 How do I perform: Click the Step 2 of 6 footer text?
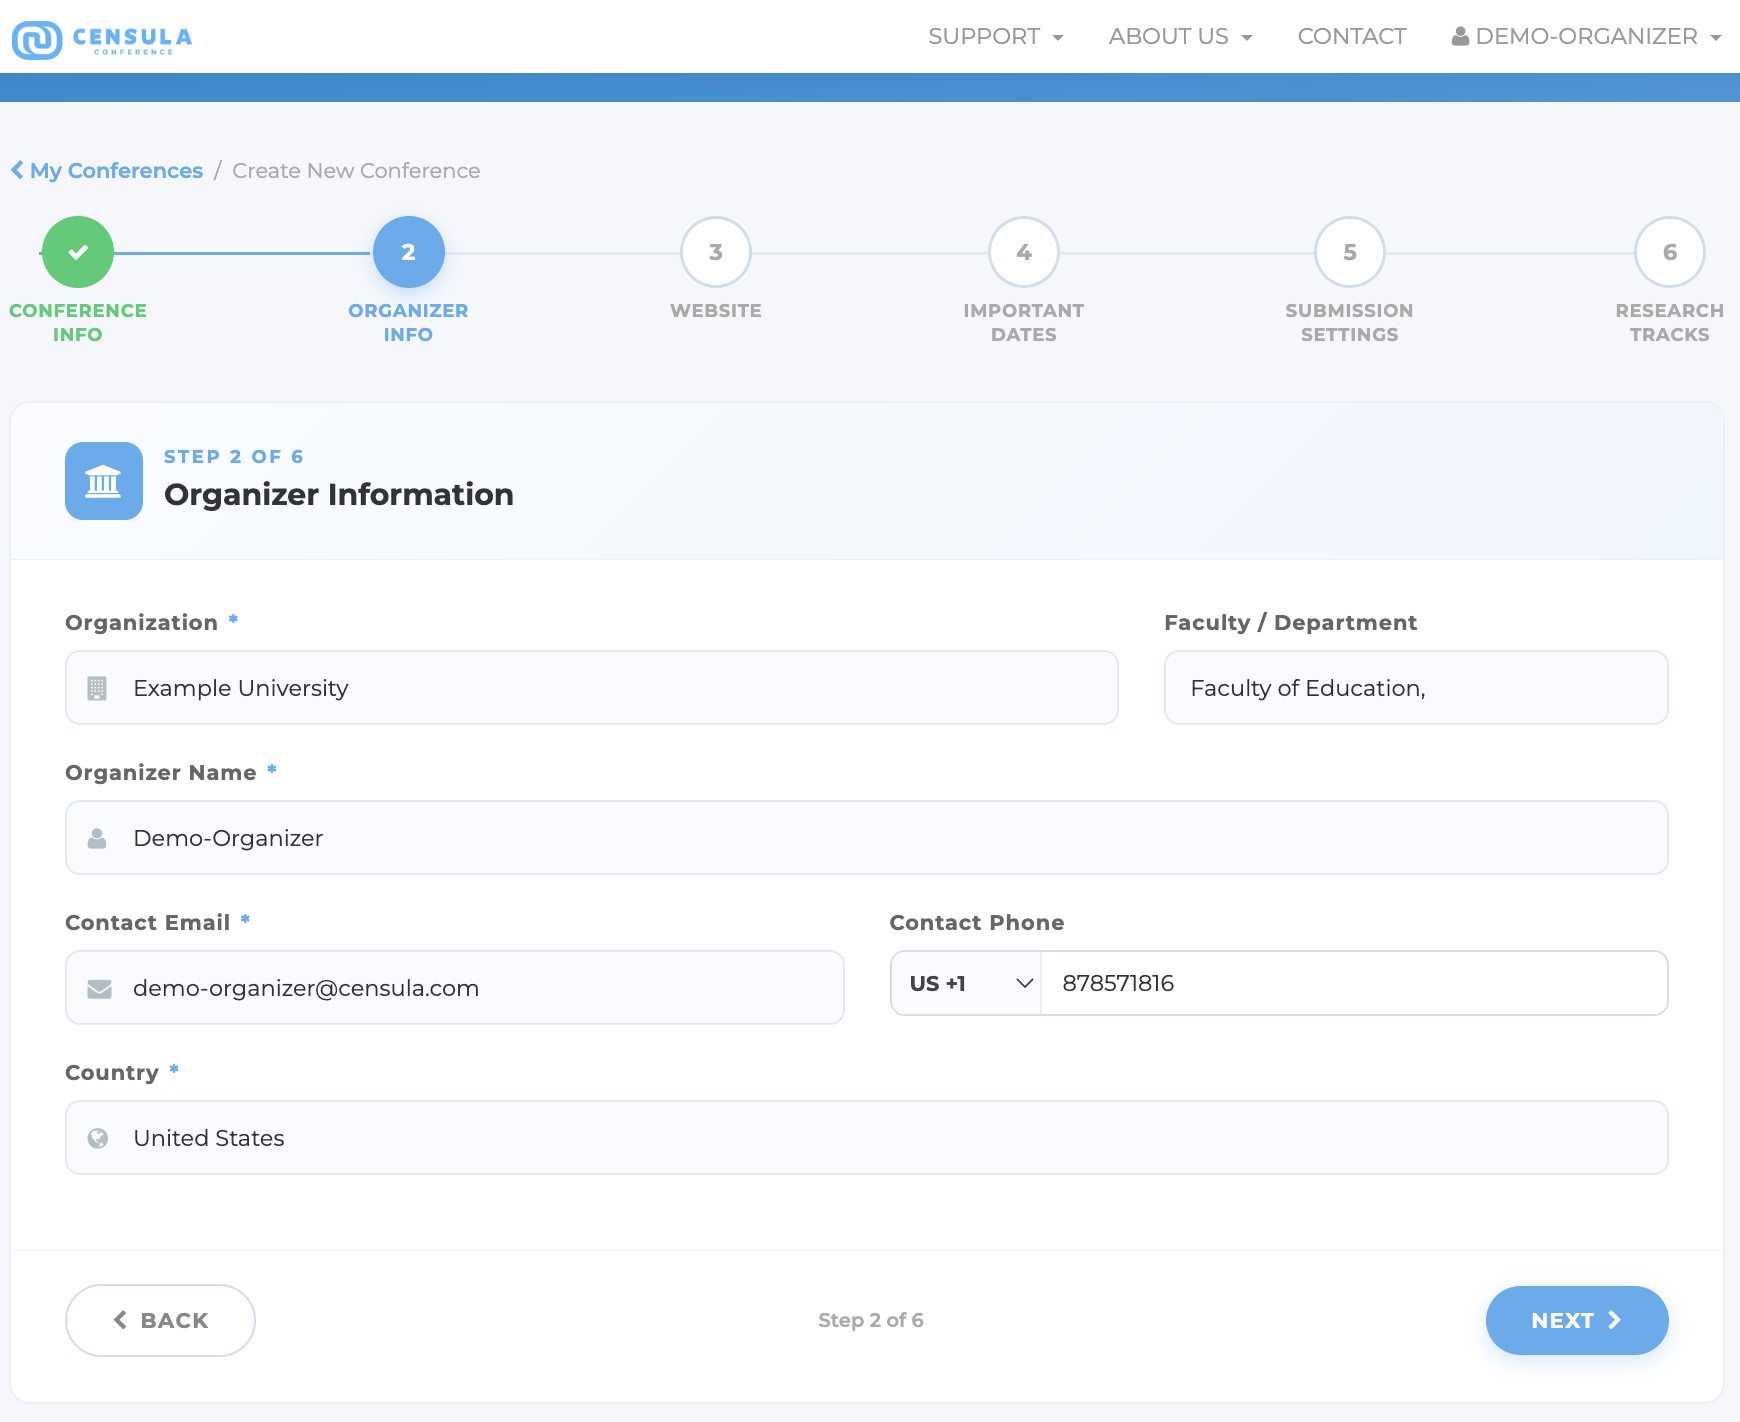(871, 1320)
